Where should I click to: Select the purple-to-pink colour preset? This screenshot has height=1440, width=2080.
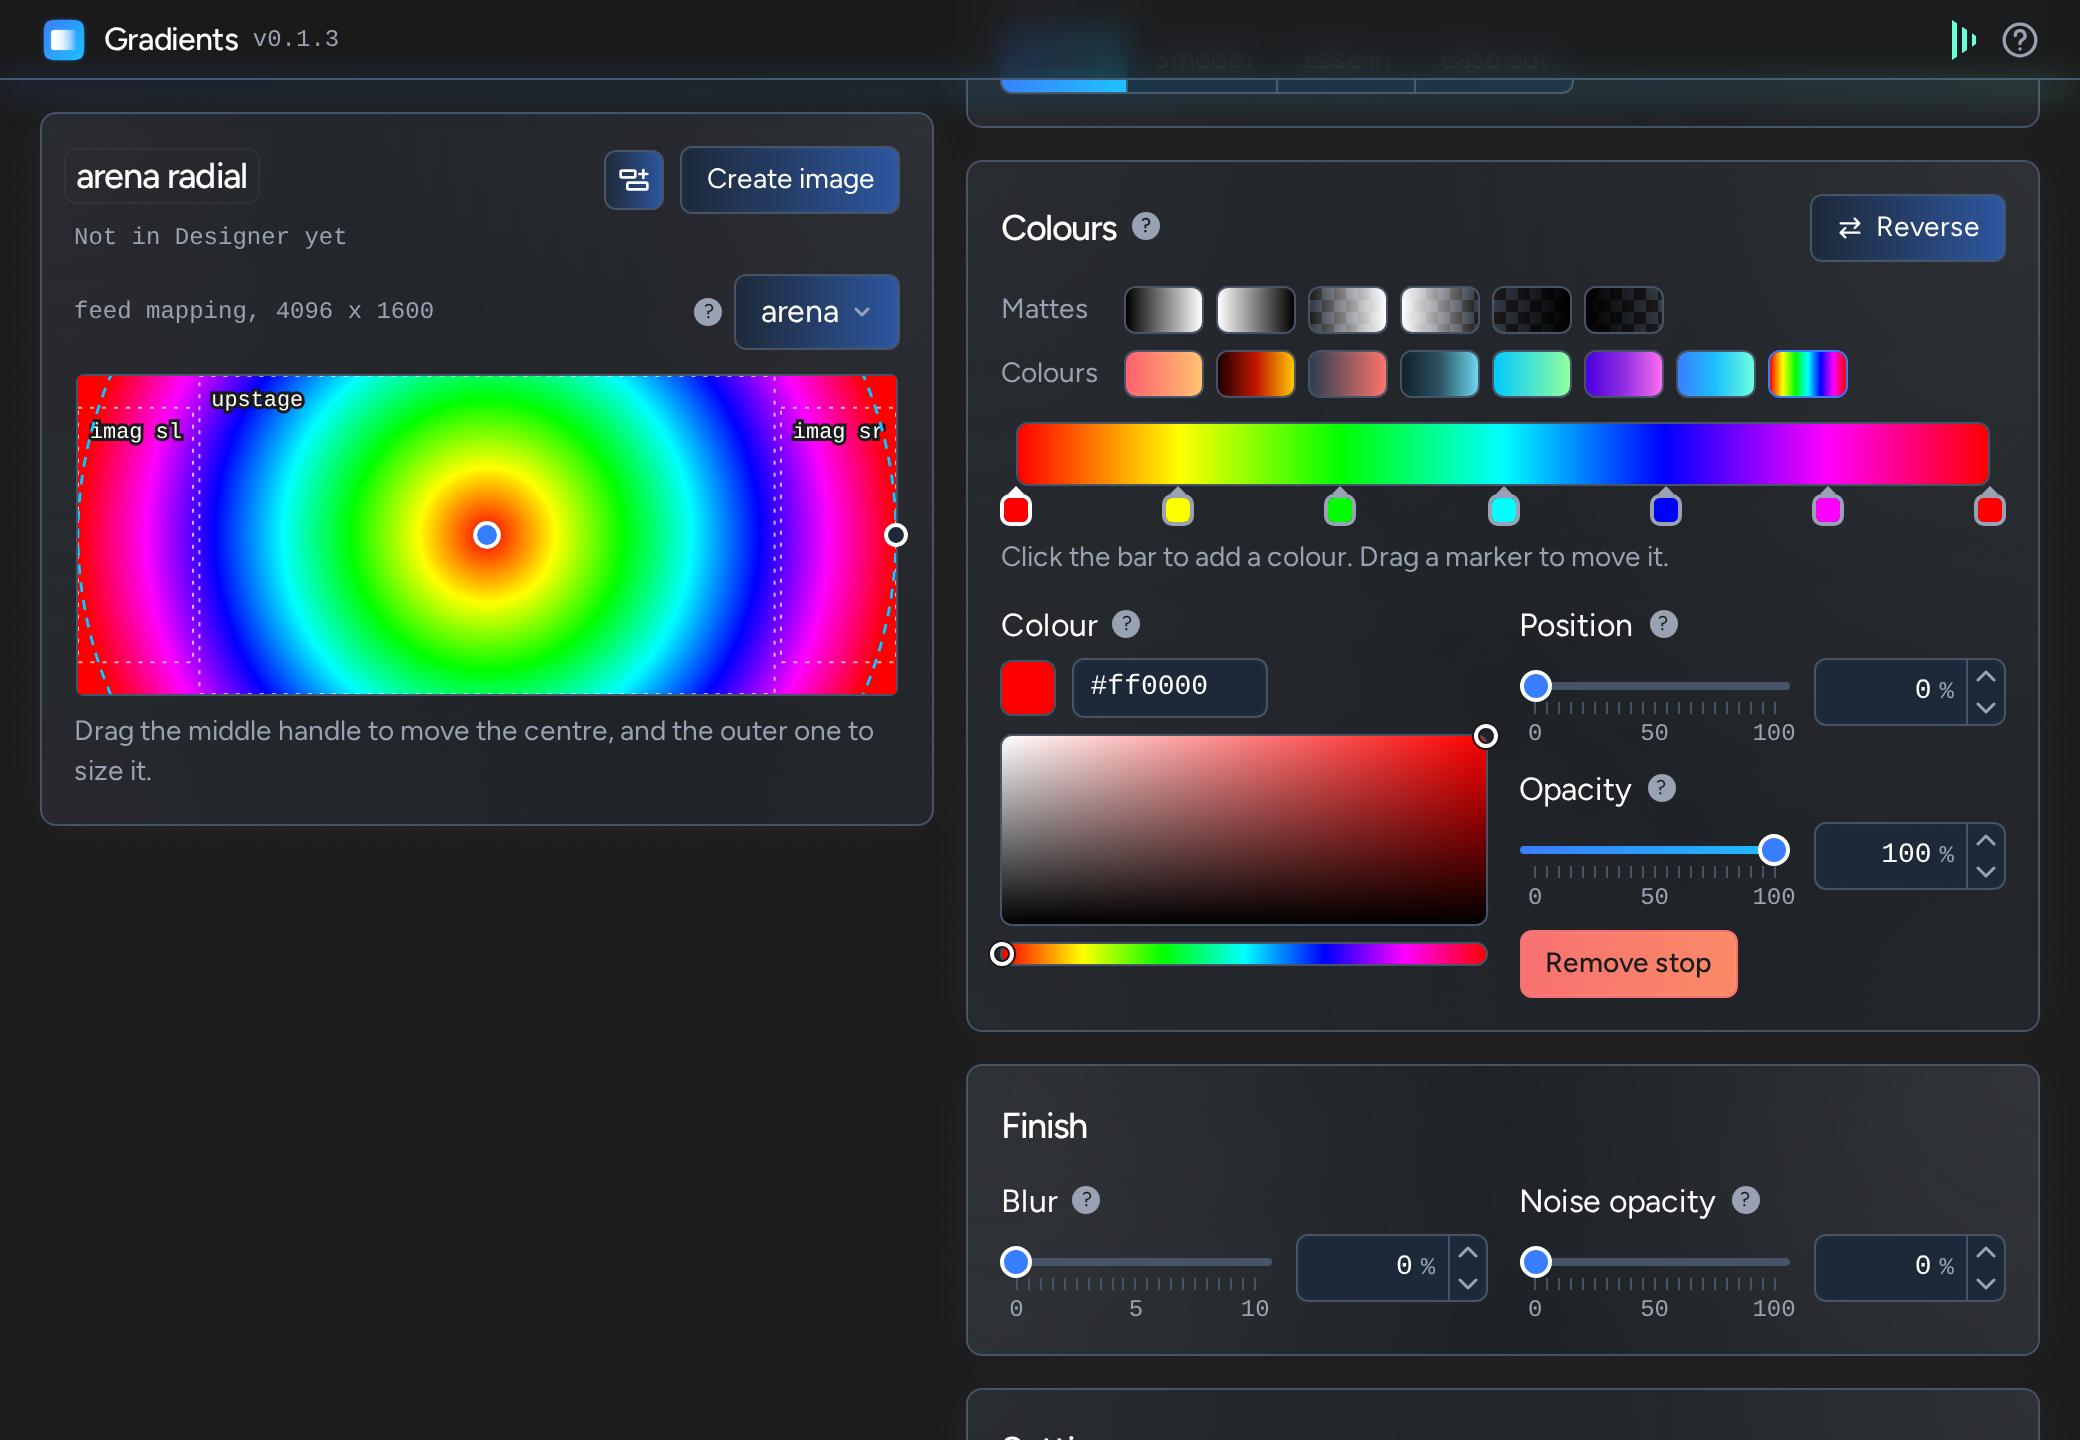tap(1624, 374)
